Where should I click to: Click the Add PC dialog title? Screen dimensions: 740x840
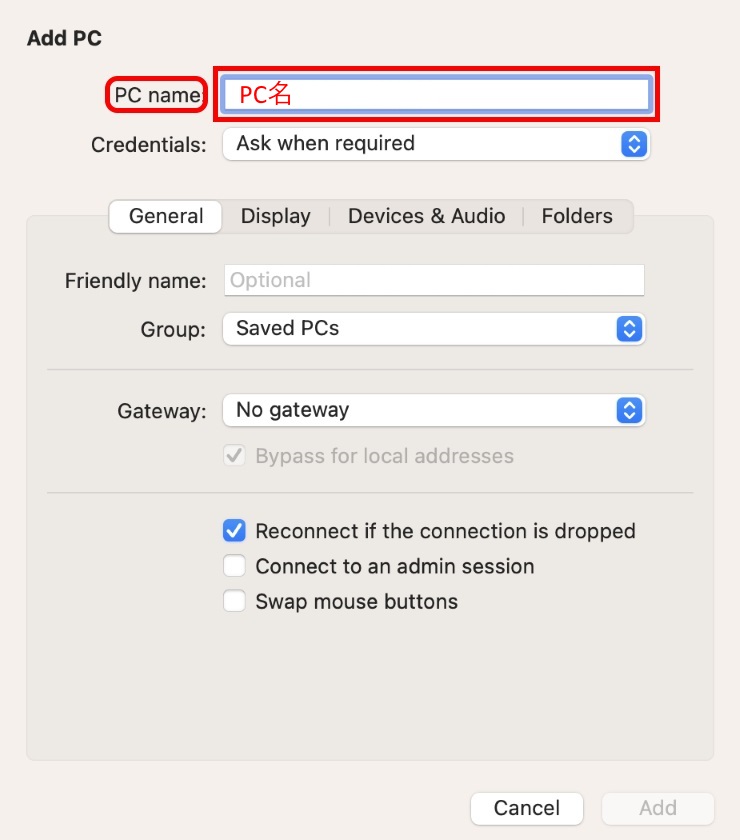pos(65,39)
